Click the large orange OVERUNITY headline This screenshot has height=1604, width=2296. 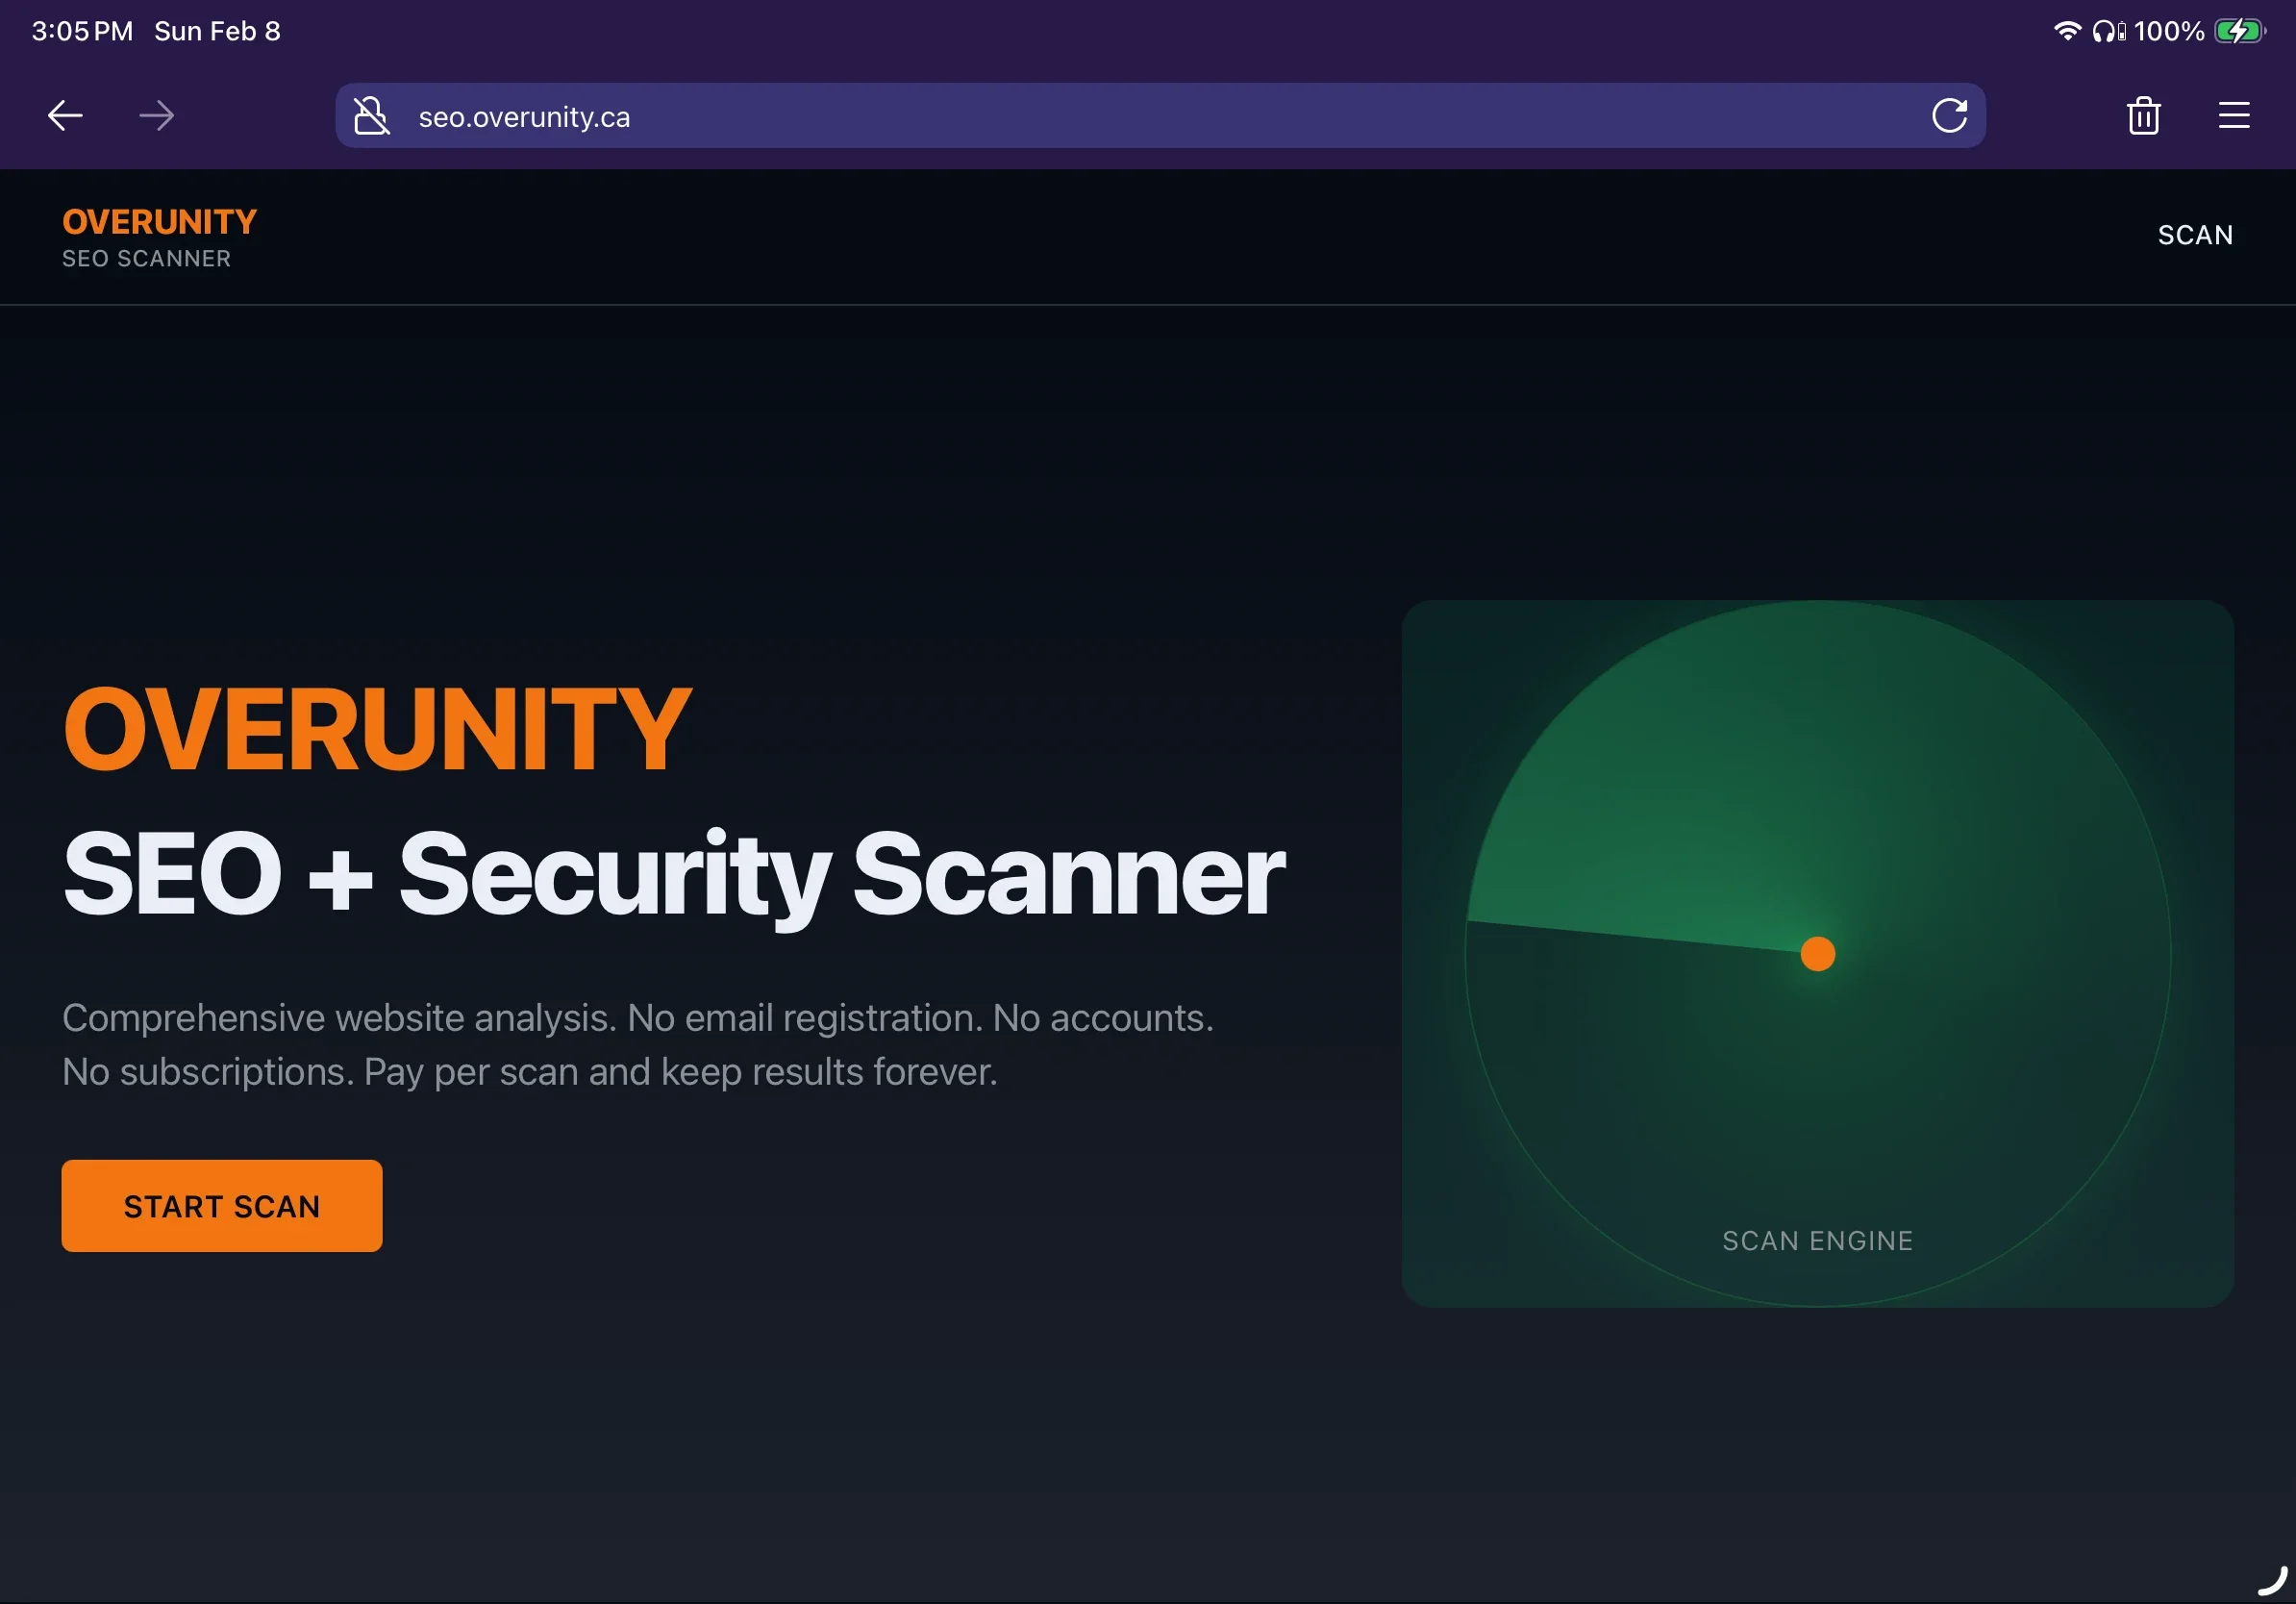tap(377, 730)
